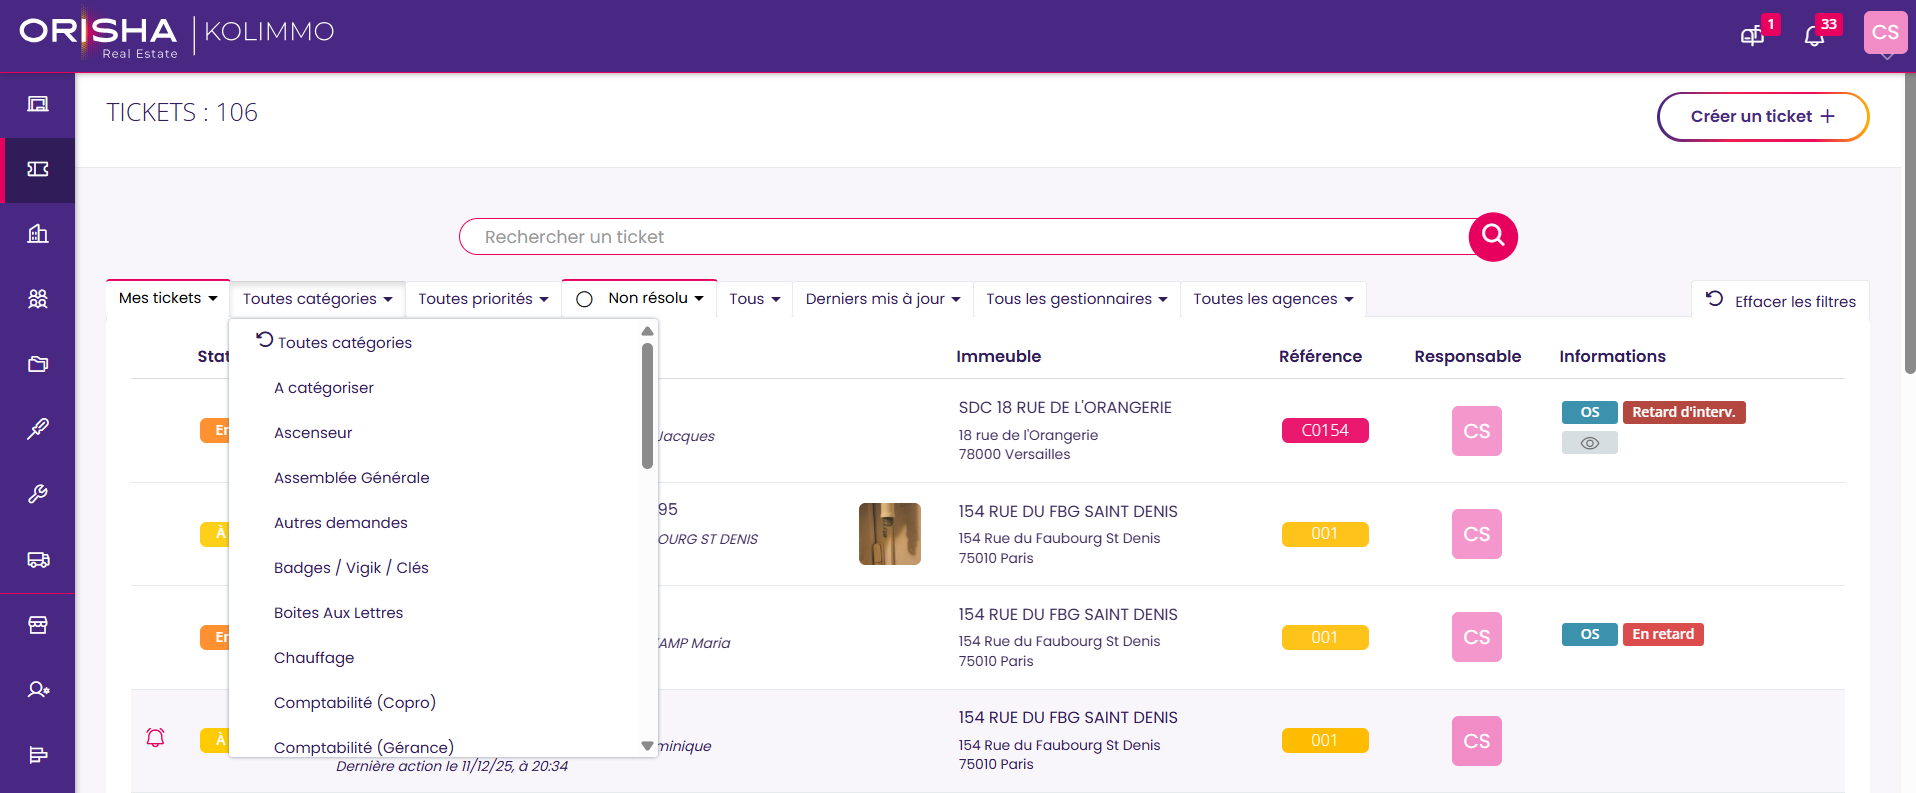Open the screwdriver icon in sidebar

pos(38,429)
